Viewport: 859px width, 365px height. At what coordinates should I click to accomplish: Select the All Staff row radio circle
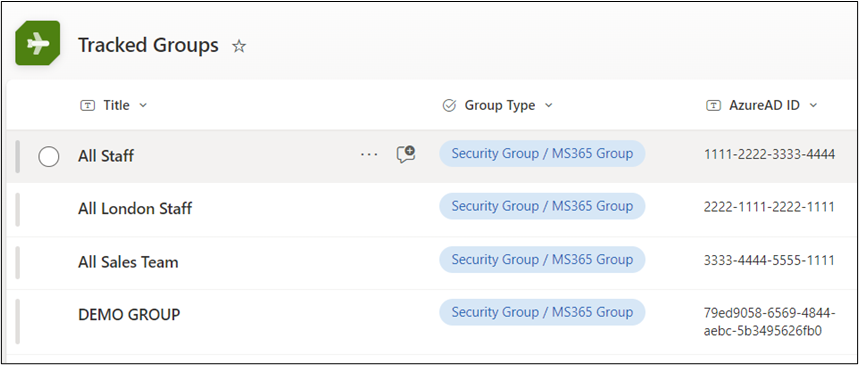click(x=49, y=157)
